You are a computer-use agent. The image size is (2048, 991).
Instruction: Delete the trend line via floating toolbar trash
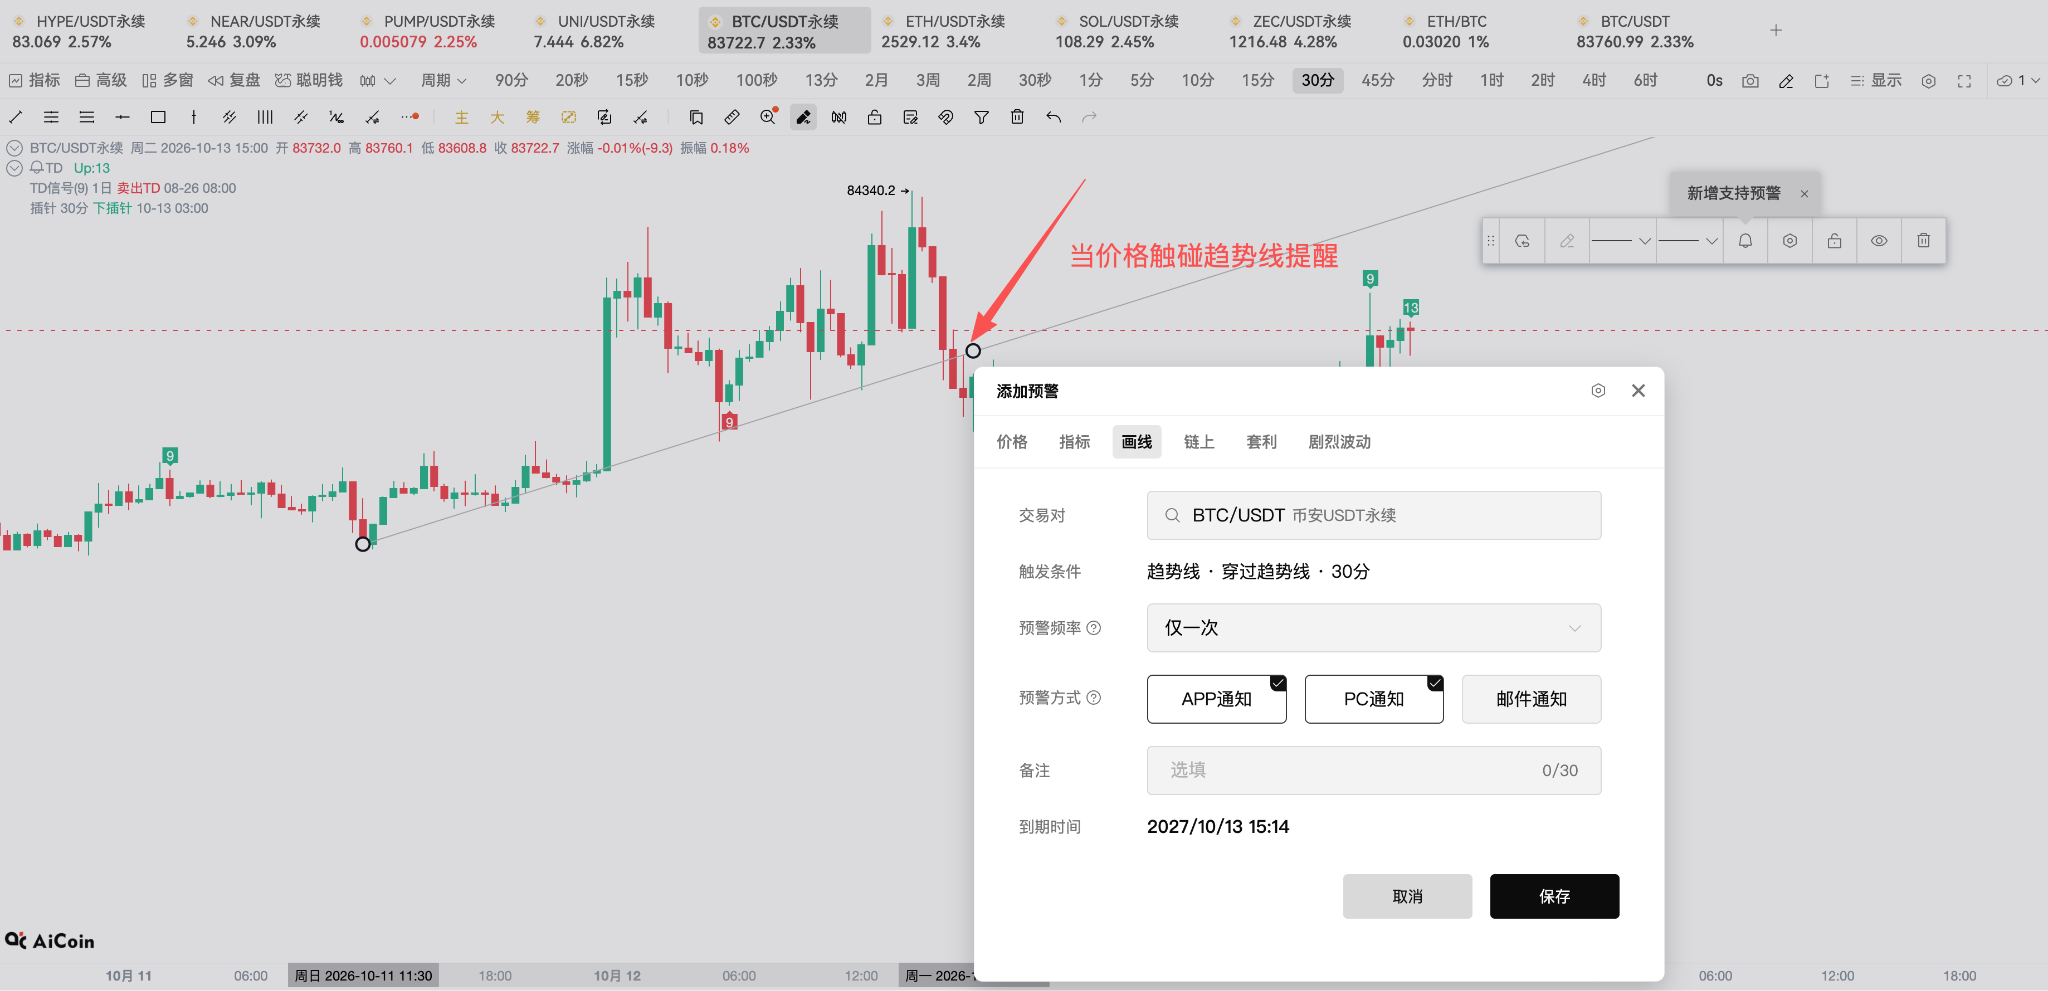coord(1923,241)
